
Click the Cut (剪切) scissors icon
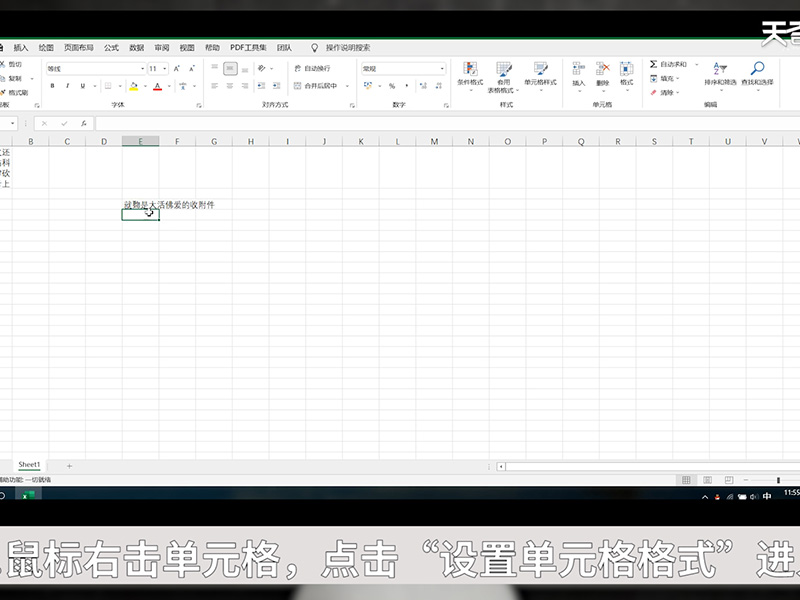[x=3, y=64]
